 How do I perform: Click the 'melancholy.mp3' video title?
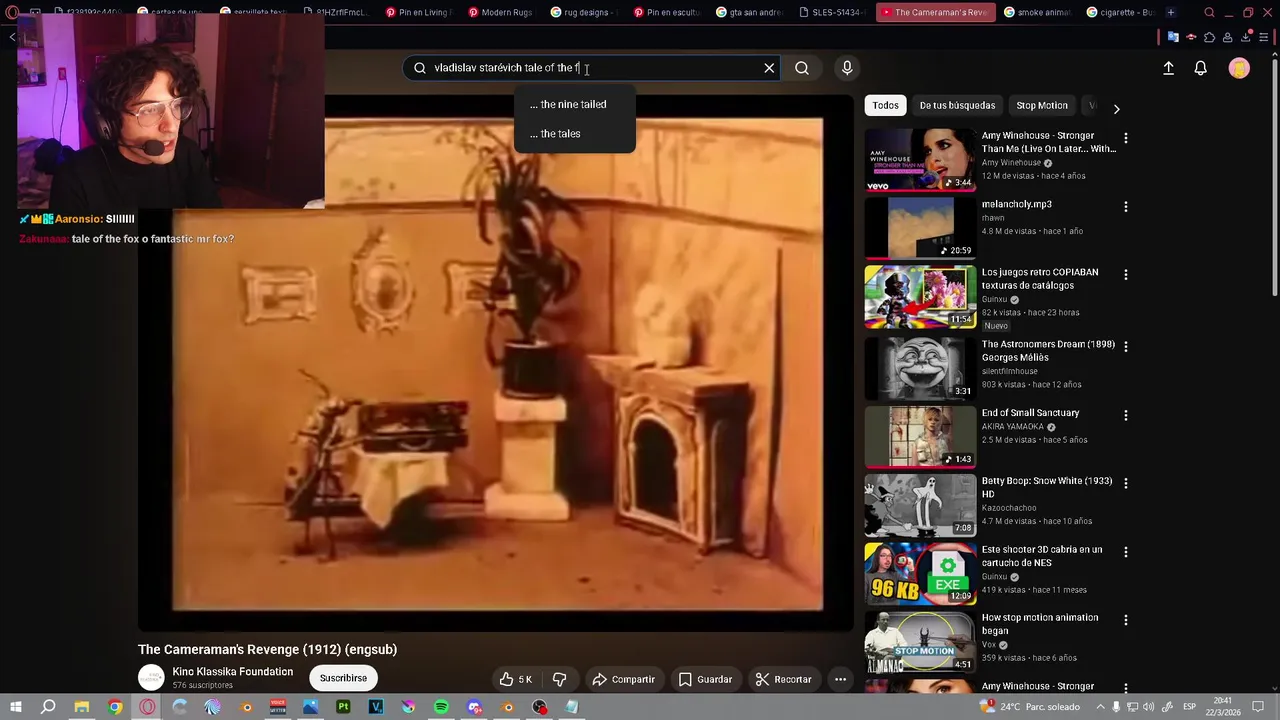pos(1017,204)
